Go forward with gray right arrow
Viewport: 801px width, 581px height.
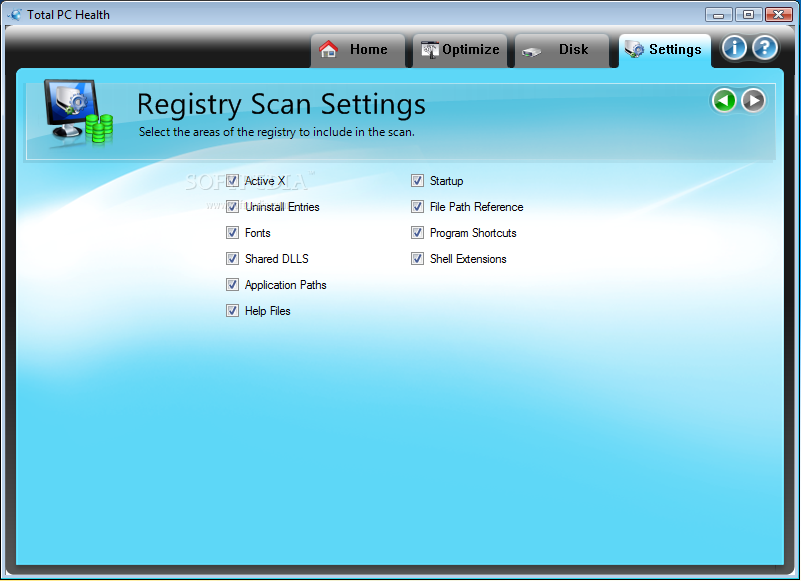coord(753,100)
